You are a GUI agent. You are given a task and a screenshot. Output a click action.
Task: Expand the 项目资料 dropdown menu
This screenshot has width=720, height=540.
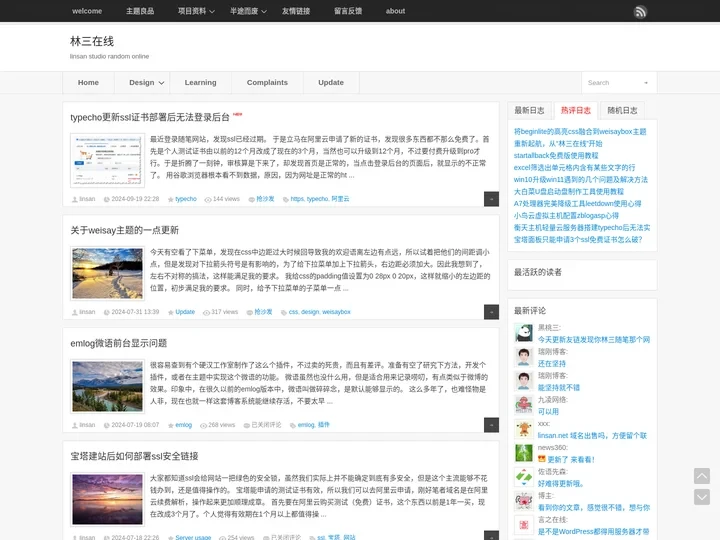pyautogui.click(x=196, y=11)
